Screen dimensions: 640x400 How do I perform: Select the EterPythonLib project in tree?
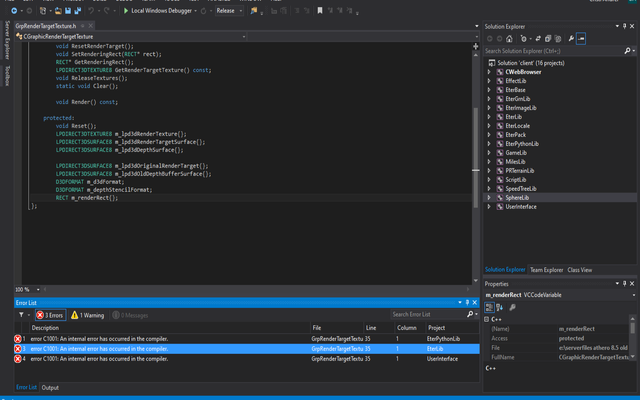point(522,144)
